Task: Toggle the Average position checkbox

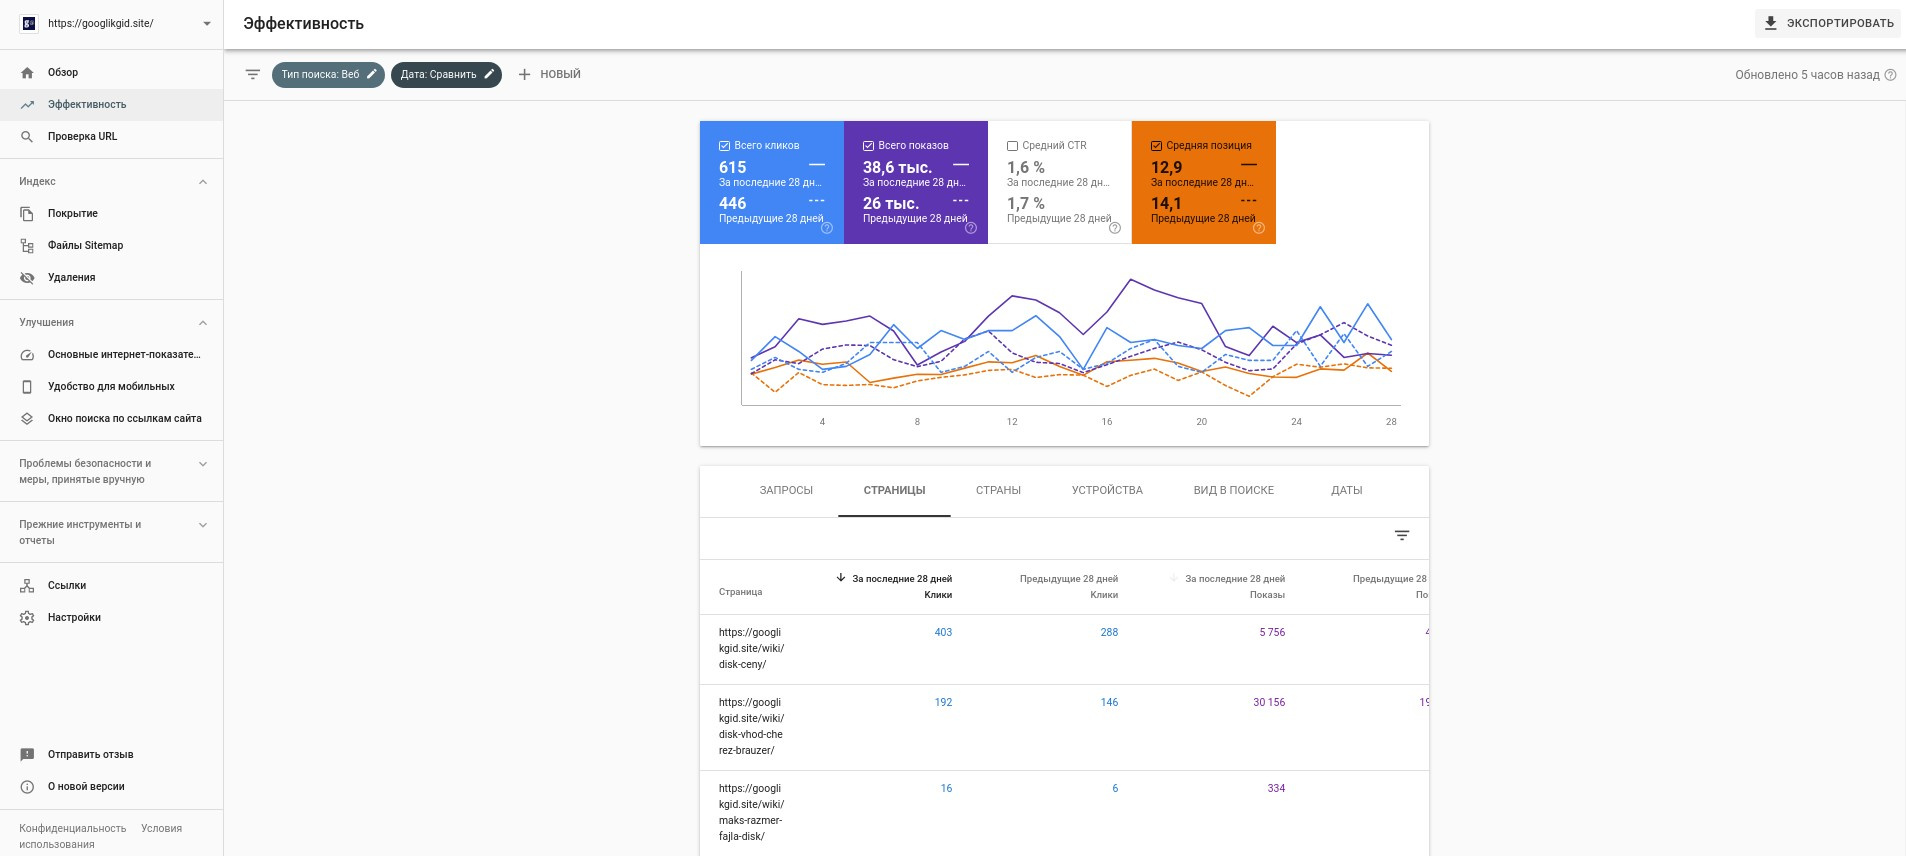Action: click(1156, 146)
